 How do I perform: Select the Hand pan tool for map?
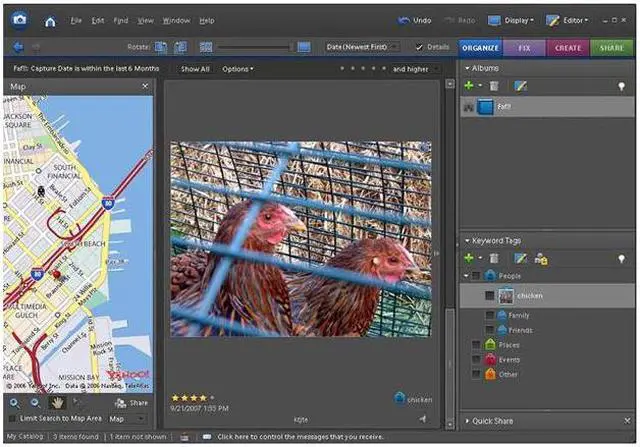(57, 403)
